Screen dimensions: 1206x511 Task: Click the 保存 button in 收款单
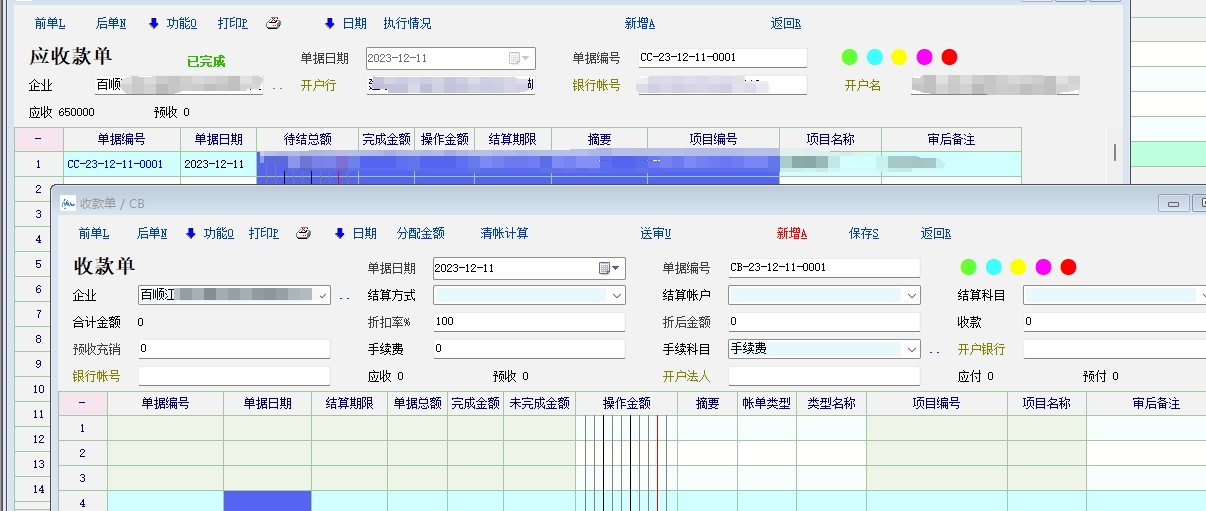pyautogui.click(x=863, y=234)
